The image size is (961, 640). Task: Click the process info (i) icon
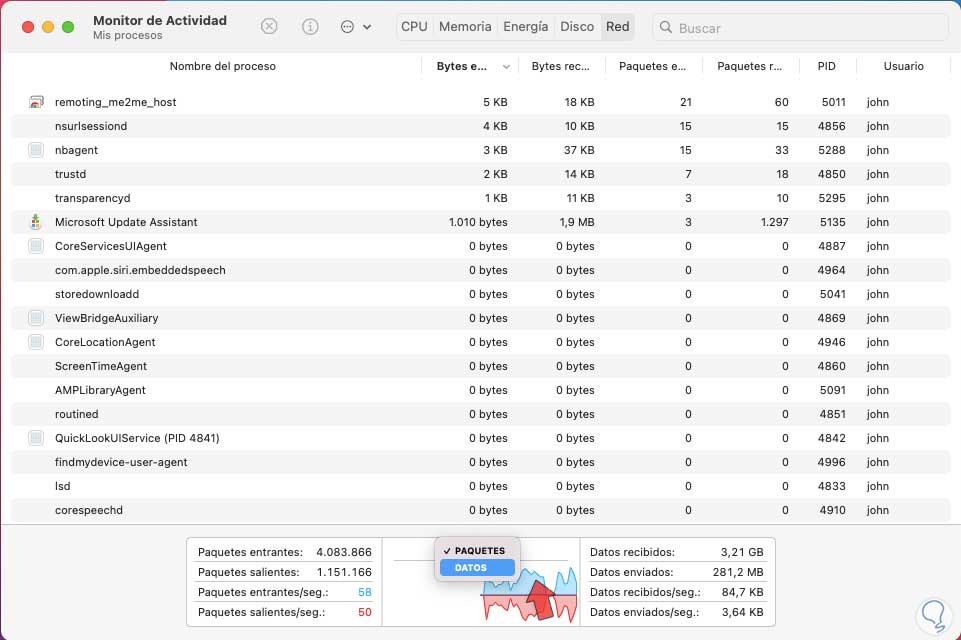(x=309, y=27)
